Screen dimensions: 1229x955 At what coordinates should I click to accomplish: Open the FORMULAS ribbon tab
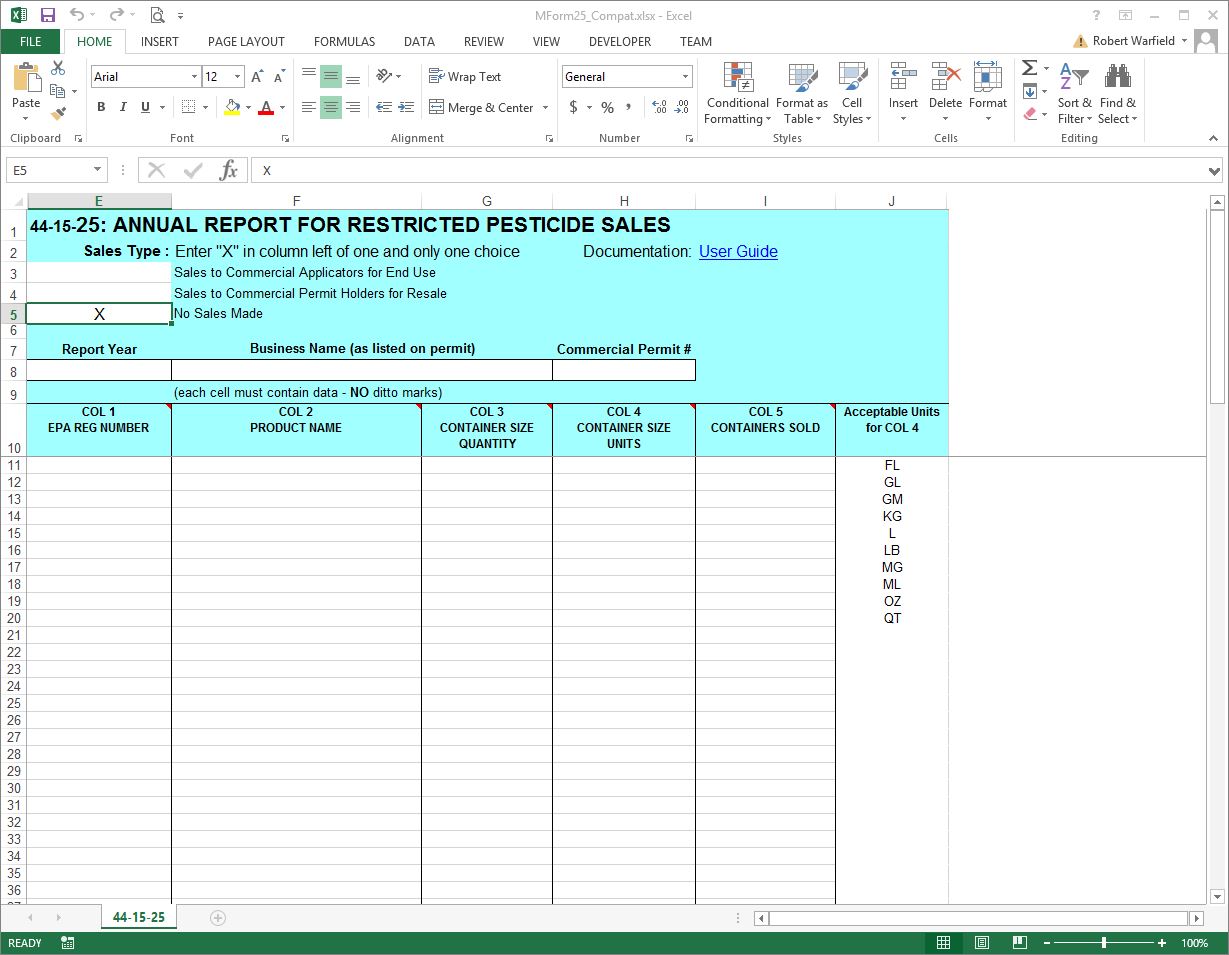pos(344,41)
